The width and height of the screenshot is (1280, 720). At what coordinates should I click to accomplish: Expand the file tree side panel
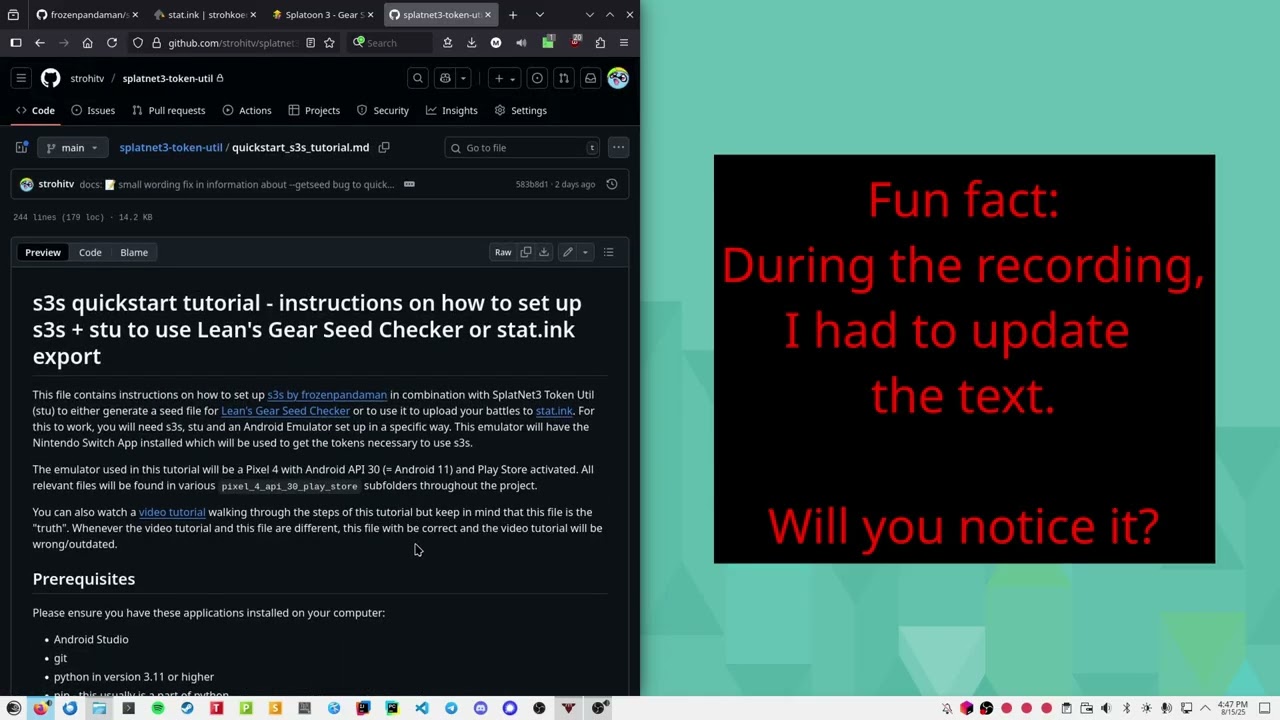point(21,147)
